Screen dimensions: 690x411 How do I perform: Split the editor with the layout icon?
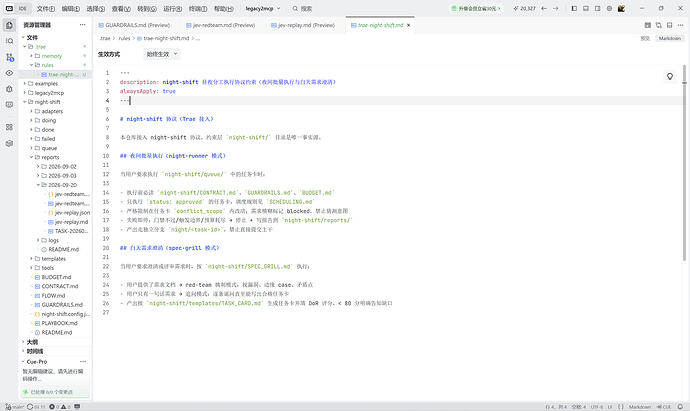coord(669,25)
